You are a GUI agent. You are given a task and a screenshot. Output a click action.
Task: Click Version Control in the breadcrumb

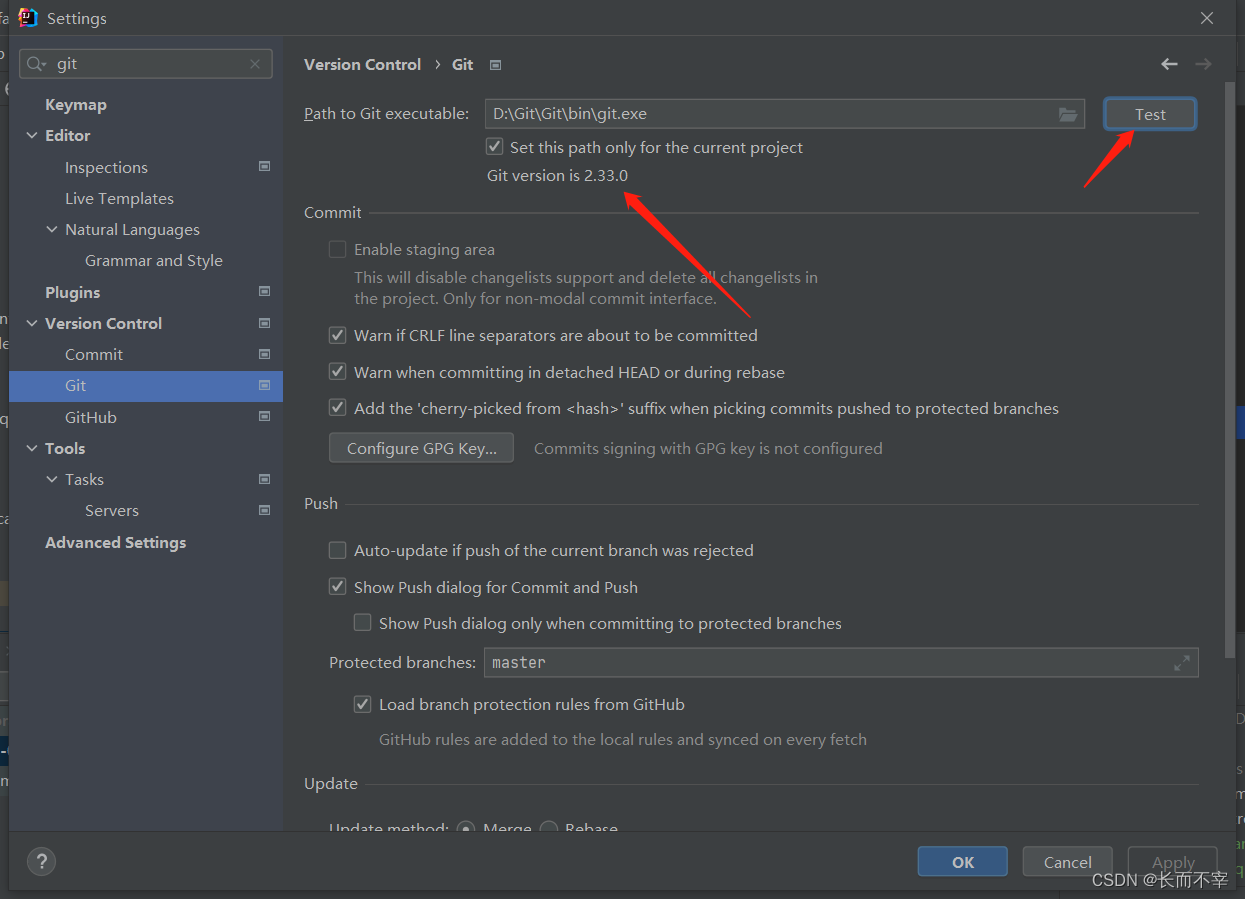(x=363, y=64)
